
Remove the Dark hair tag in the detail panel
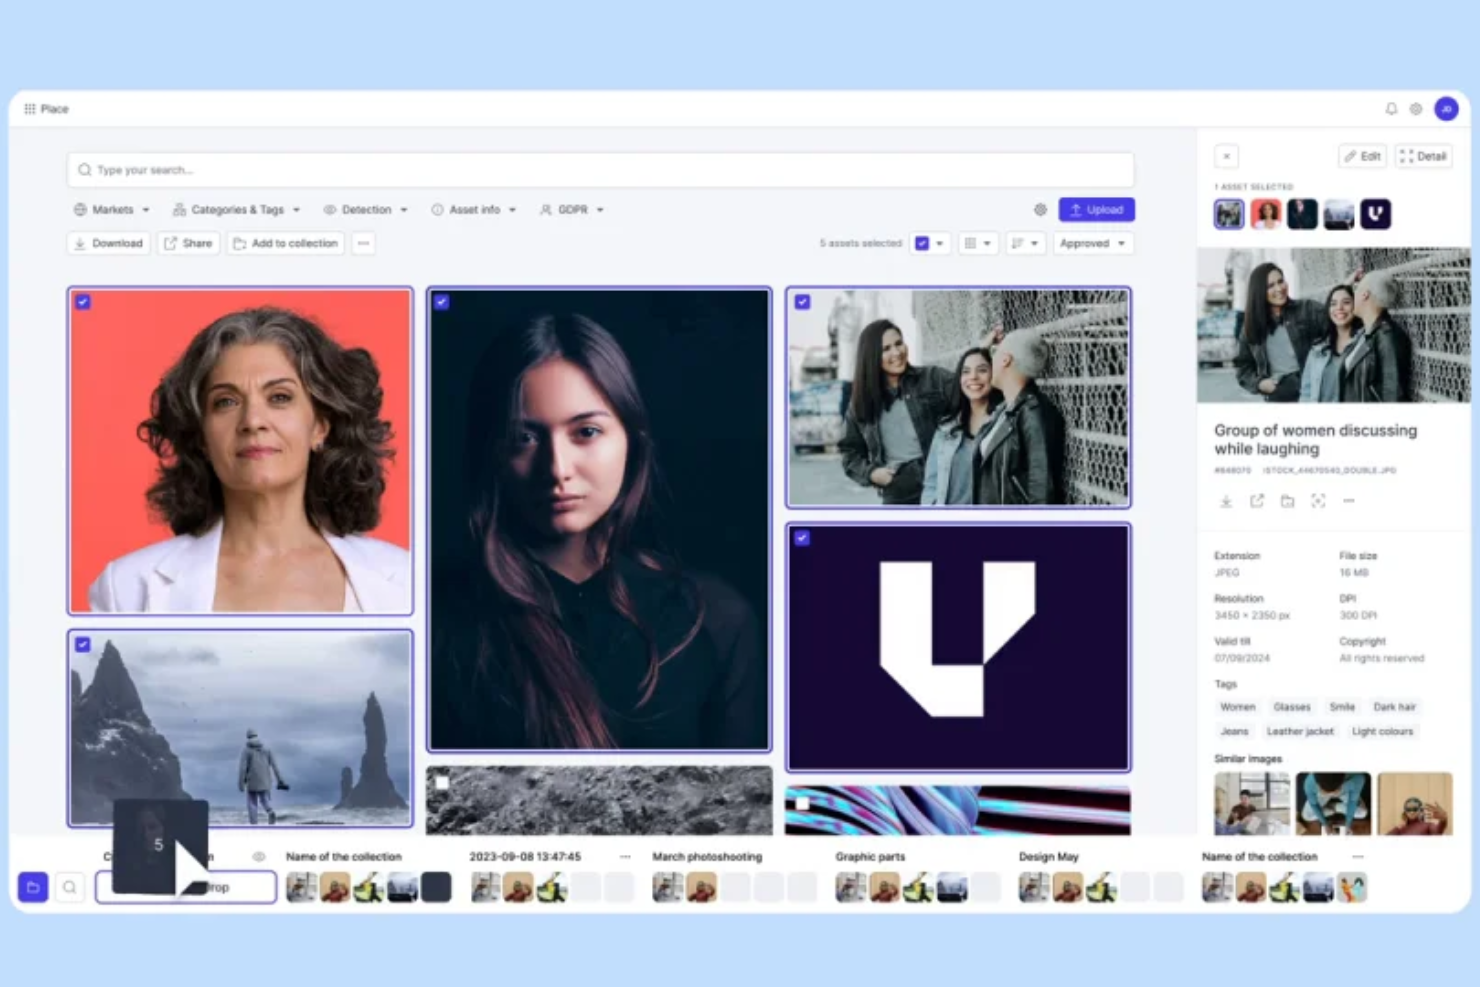(x=1394, y=707)
